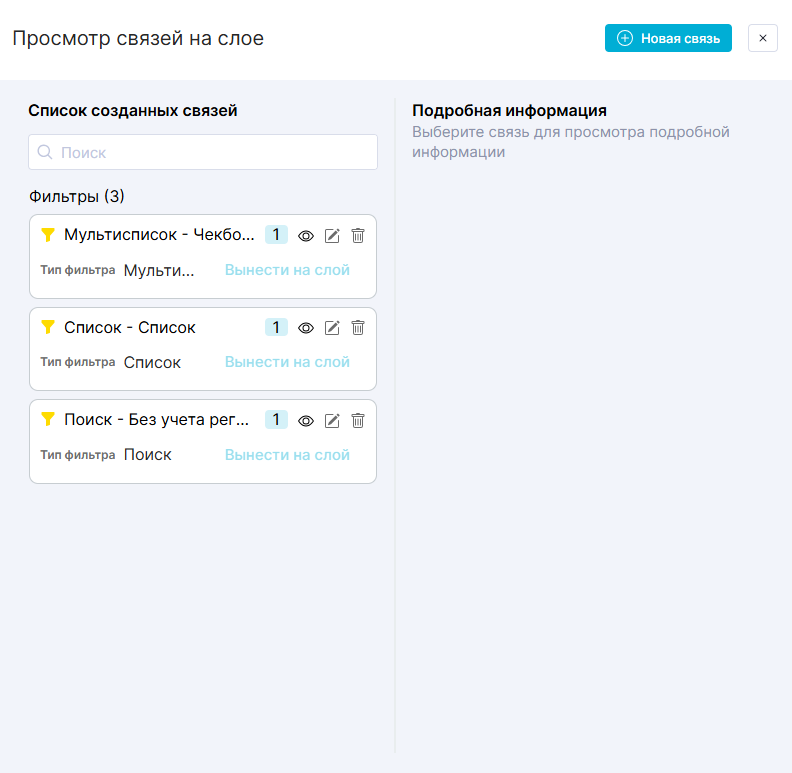Viewport: 792px width, 773px height.
Task: Edit the Список - Список filter
Action: click(x=332, y=328)
